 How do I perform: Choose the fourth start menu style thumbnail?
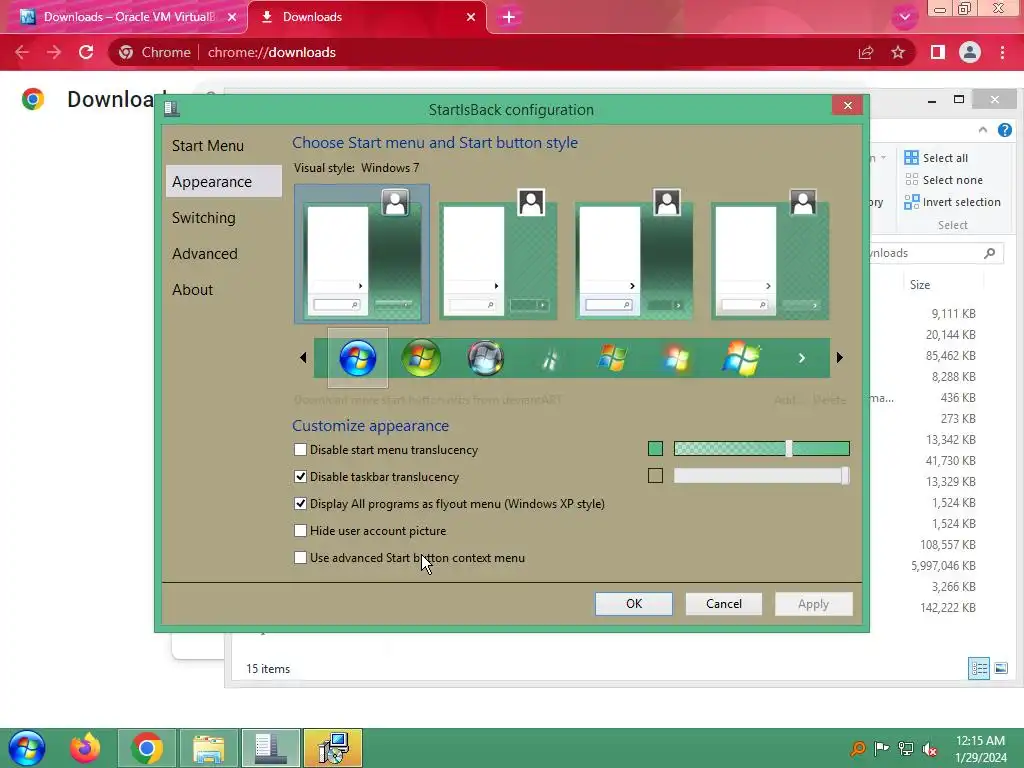[769, 253]
